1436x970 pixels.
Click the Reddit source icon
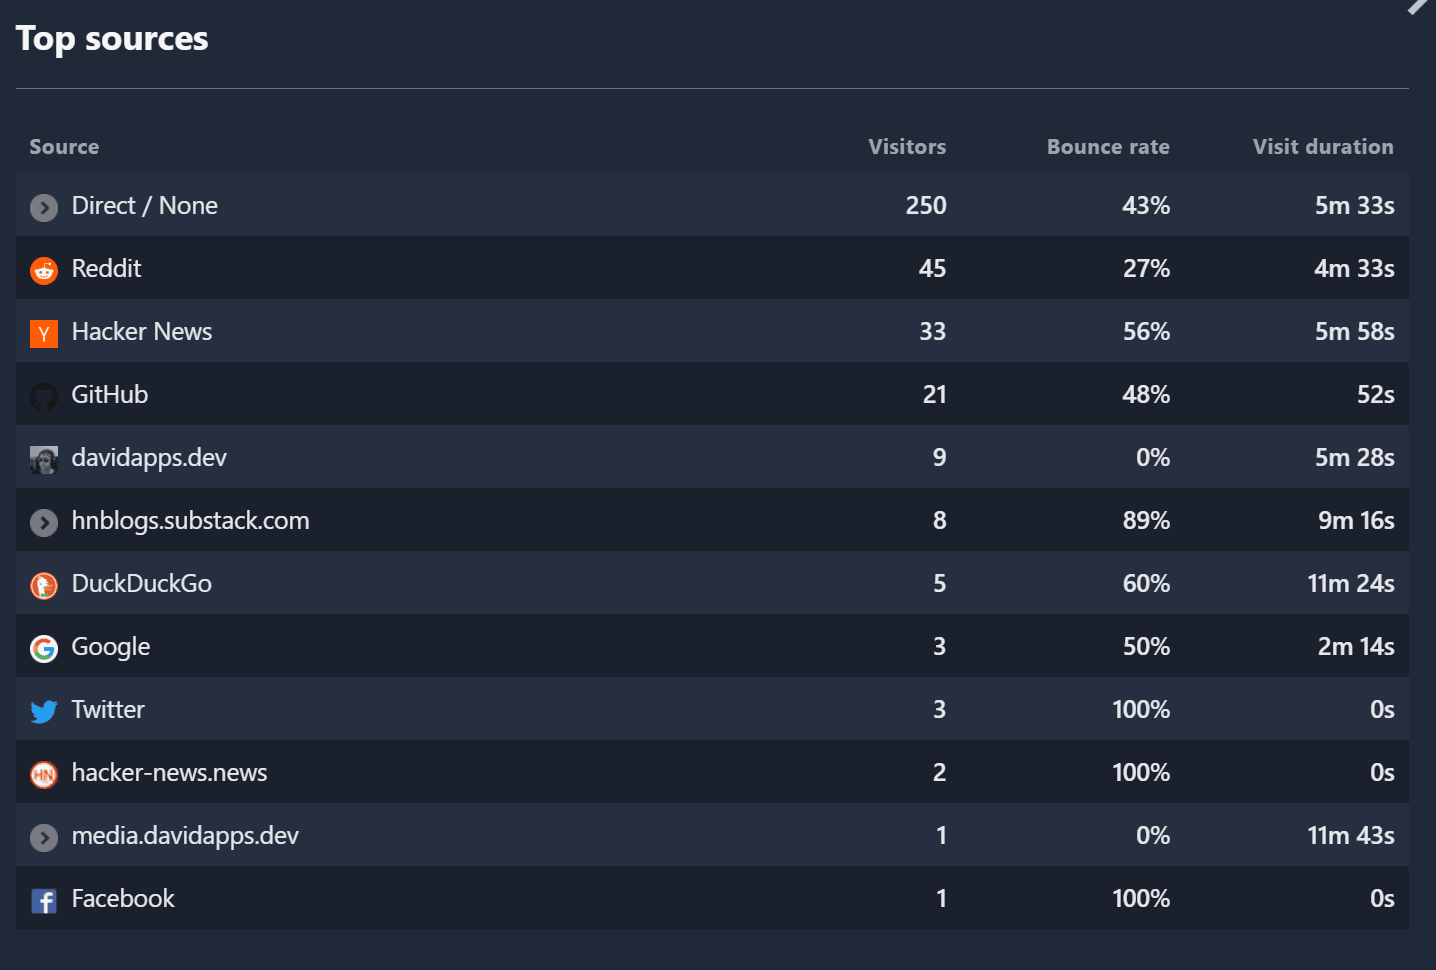[44, 270]
